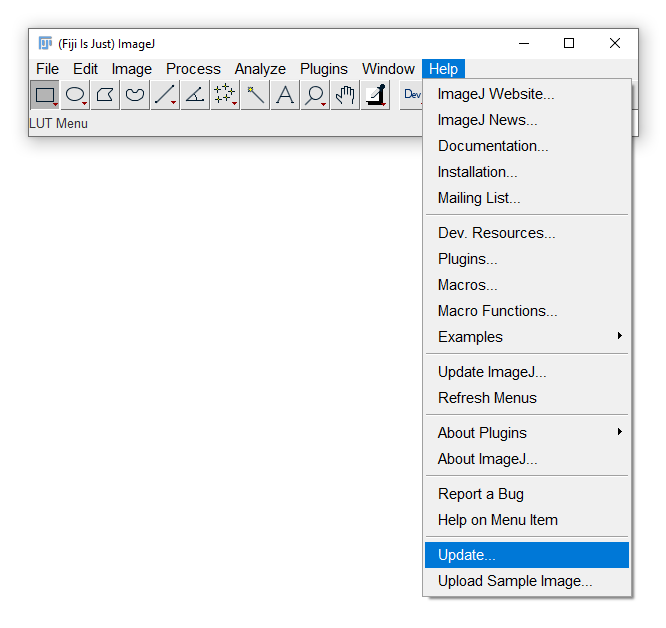The width and height of the screenshot is (666, 628).
Task: Select the Wand tracing tool
Action: 255,95
